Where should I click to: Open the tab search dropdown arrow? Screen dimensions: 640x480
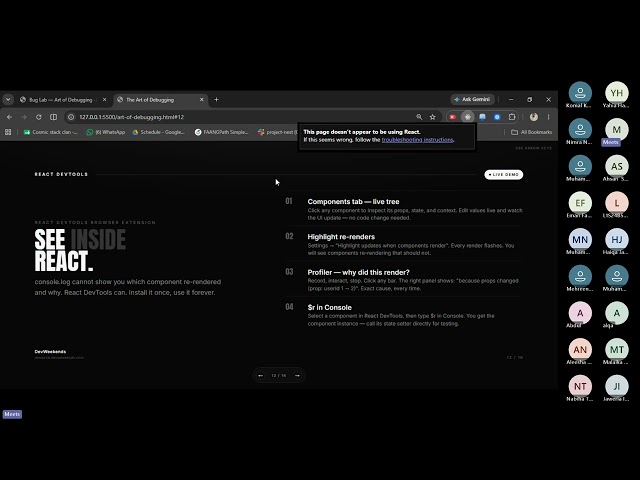tap(8, 100)
